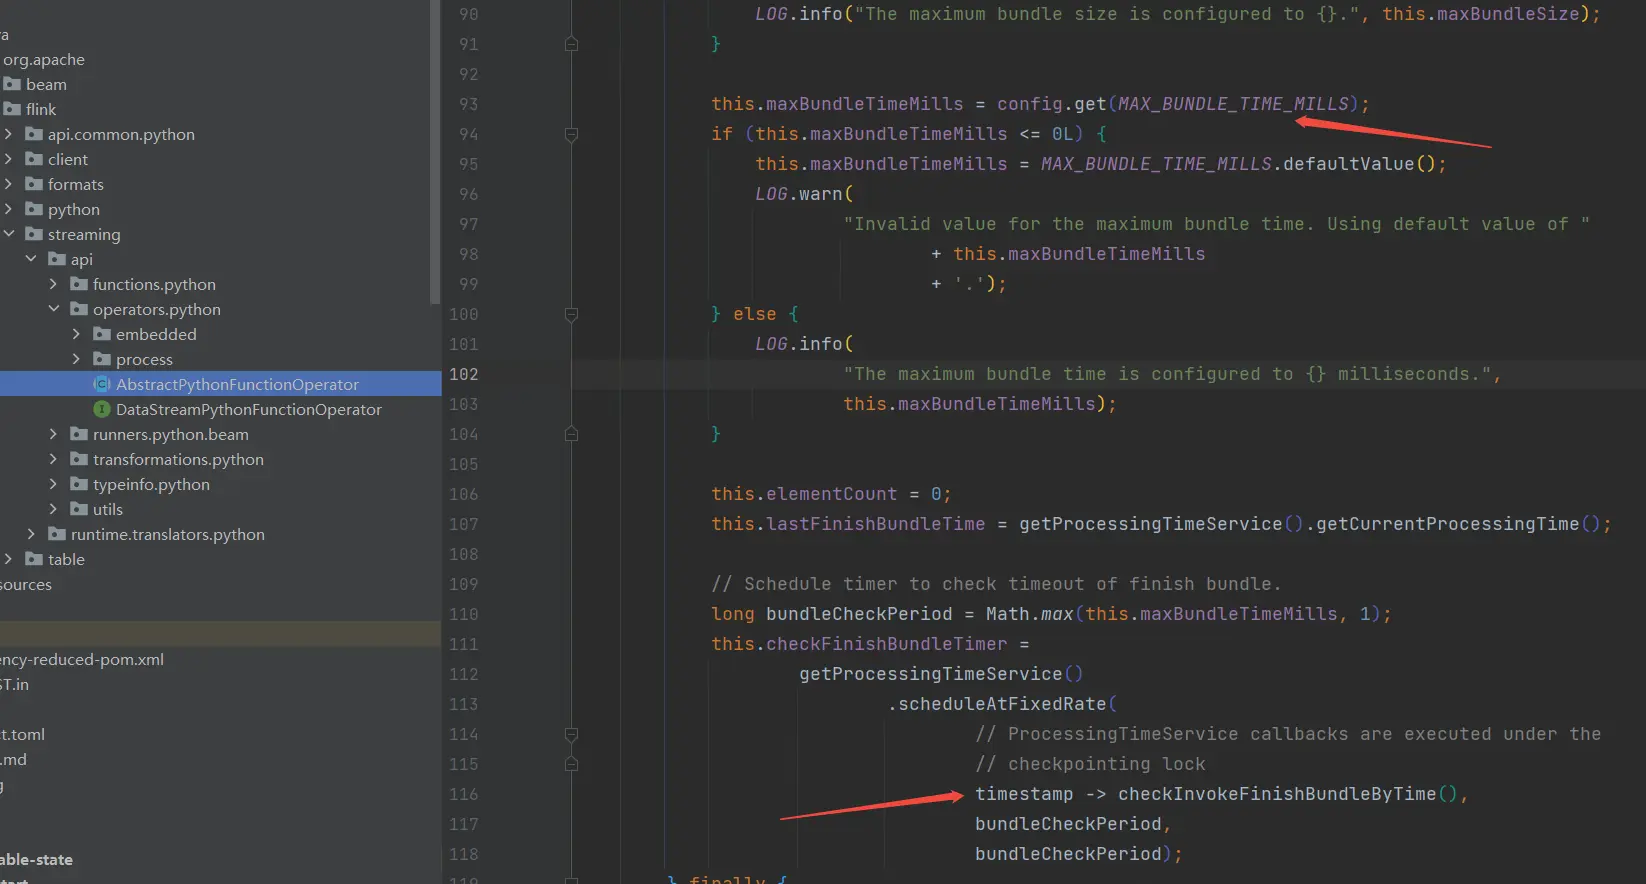Viewport: 1646px width, 884px height.
Task: Expand runtime.translators.python package
Action: point(31,534)
